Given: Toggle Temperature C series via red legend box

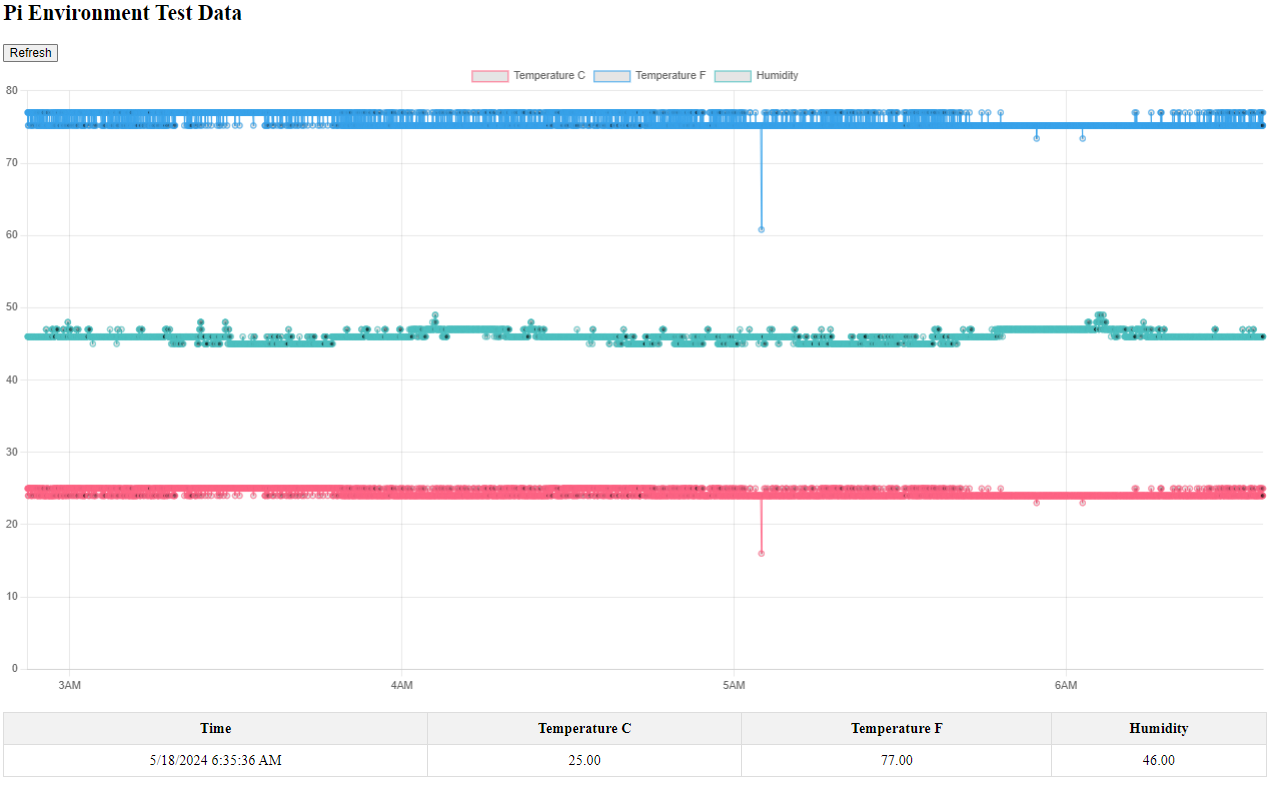Looking at the screenshot, I should point(490,76).
